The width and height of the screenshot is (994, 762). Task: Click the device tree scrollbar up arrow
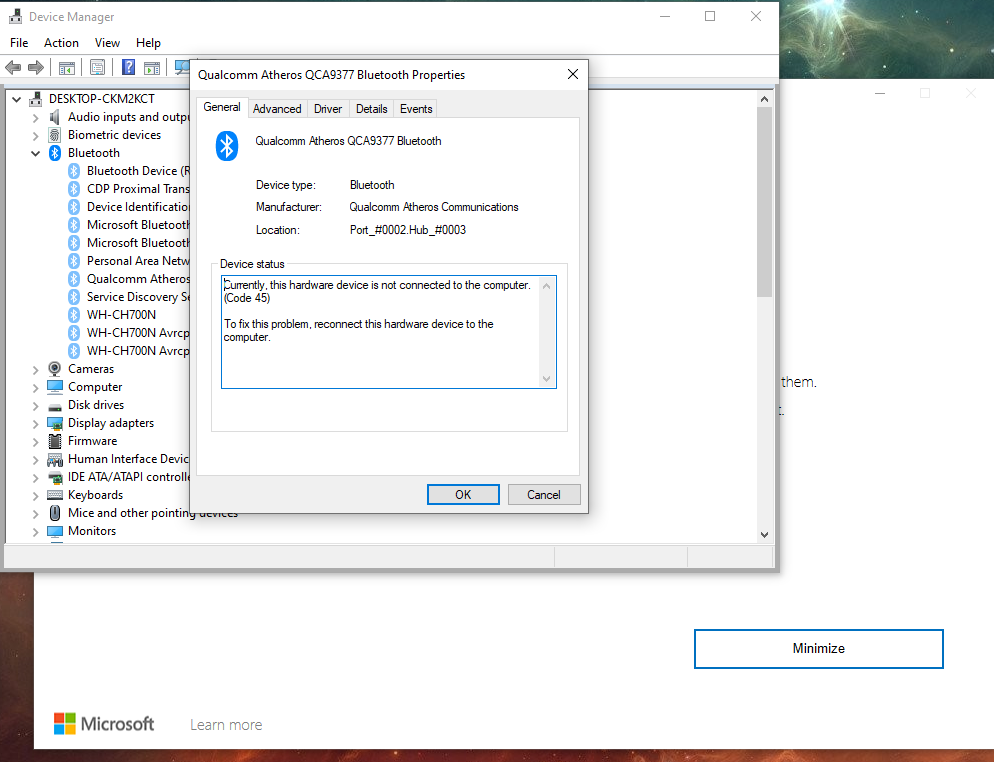coord(765,100)
